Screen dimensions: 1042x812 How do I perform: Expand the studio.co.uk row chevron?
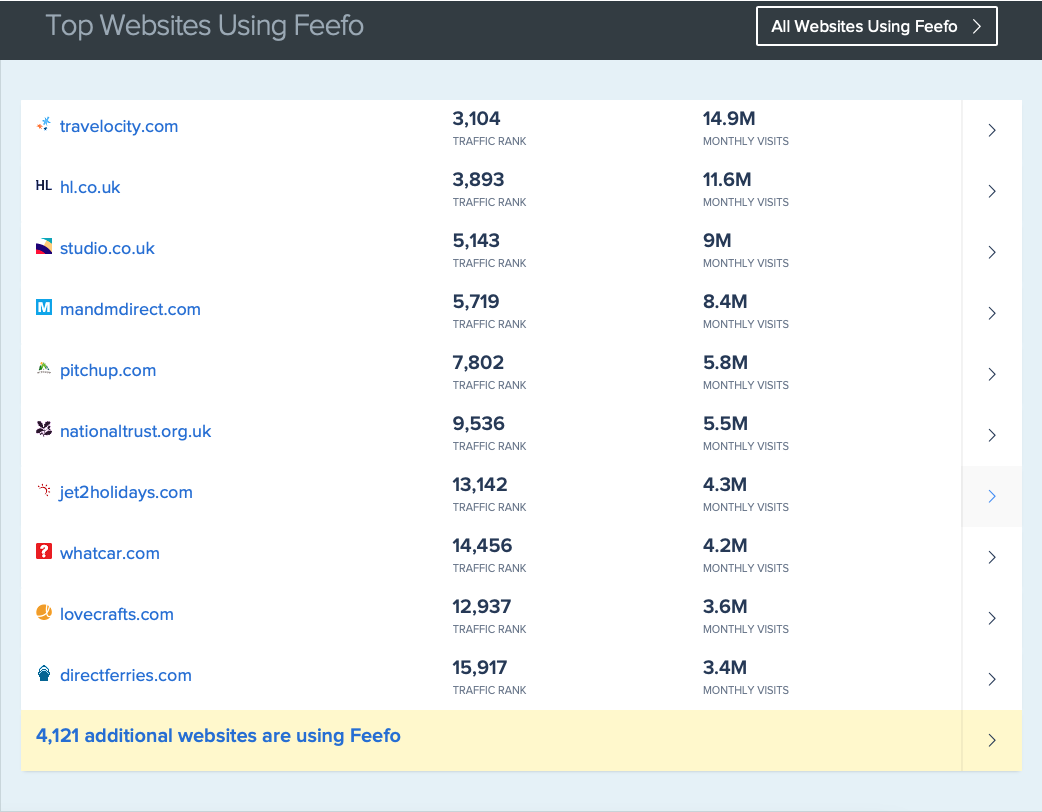point(991,253)
